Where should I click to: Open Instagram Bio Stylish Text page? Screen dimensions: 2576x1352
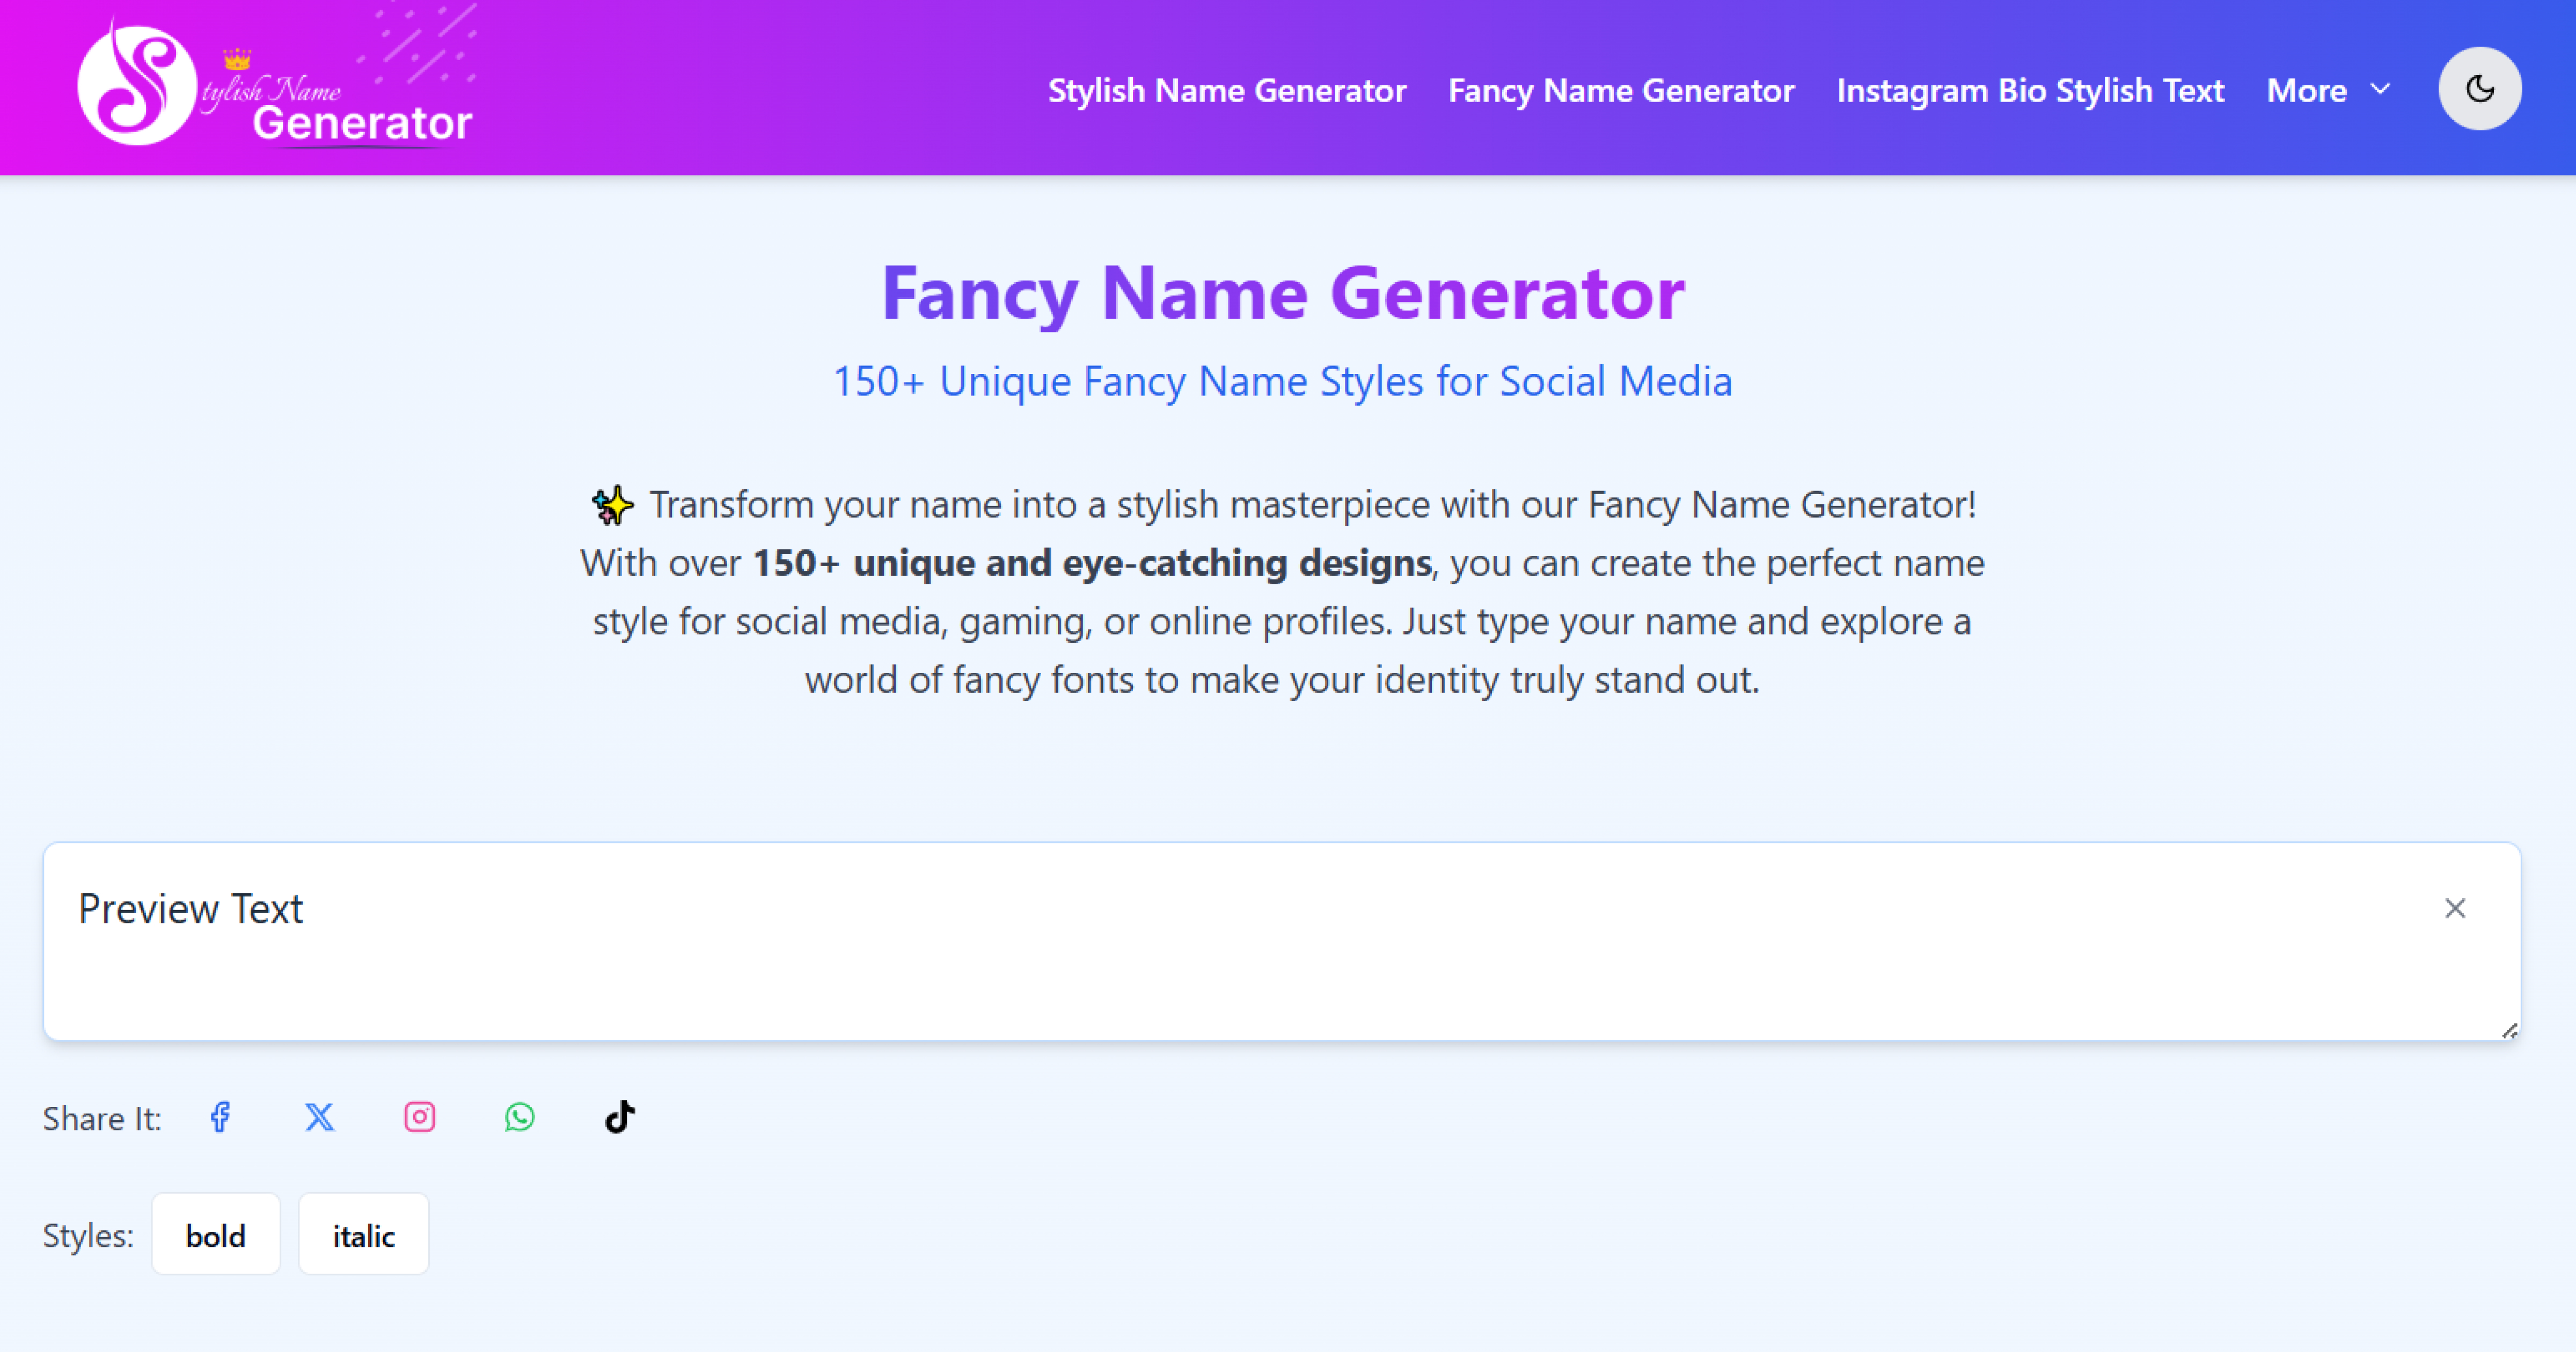click(2030, 90)
